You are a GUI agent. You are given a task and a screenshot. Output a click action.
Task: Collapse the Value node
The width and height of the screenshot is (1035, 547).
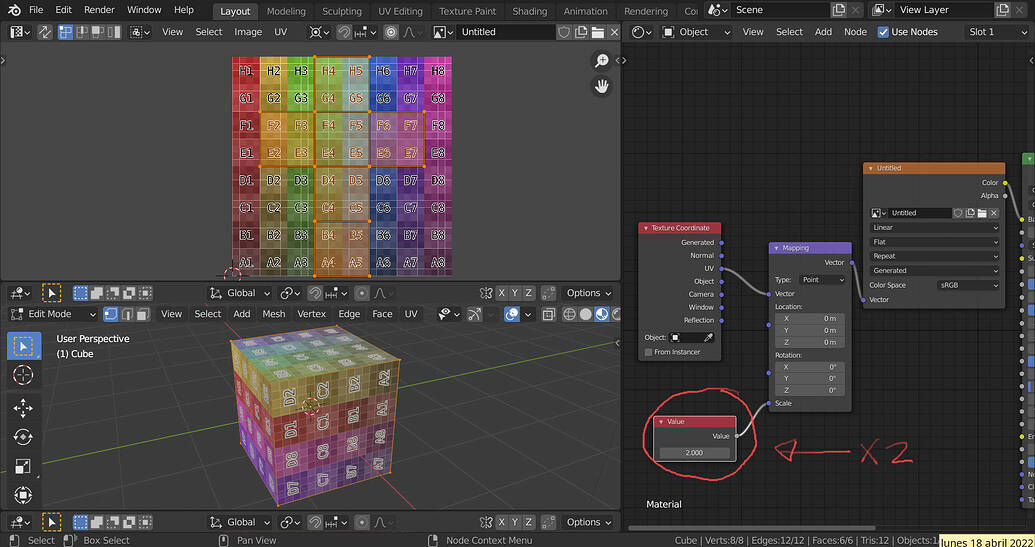point(661,421)
